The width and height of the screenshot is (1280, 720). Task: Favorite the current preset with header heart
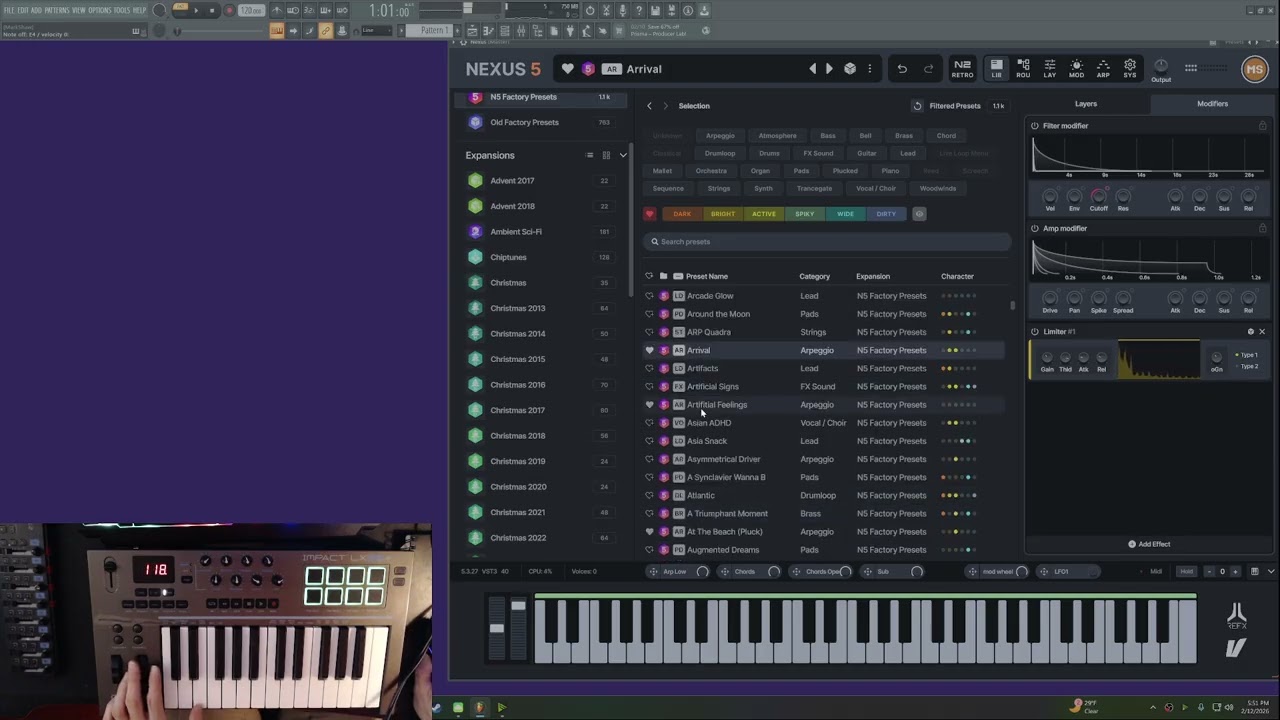pos(568,69)
